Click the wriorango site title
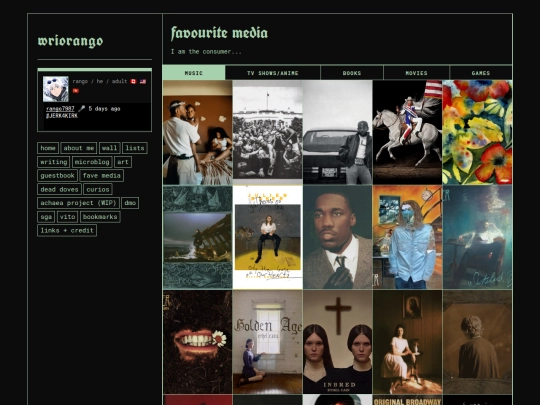The width and height of the screenshot is (540, 405). coord(70,41)
